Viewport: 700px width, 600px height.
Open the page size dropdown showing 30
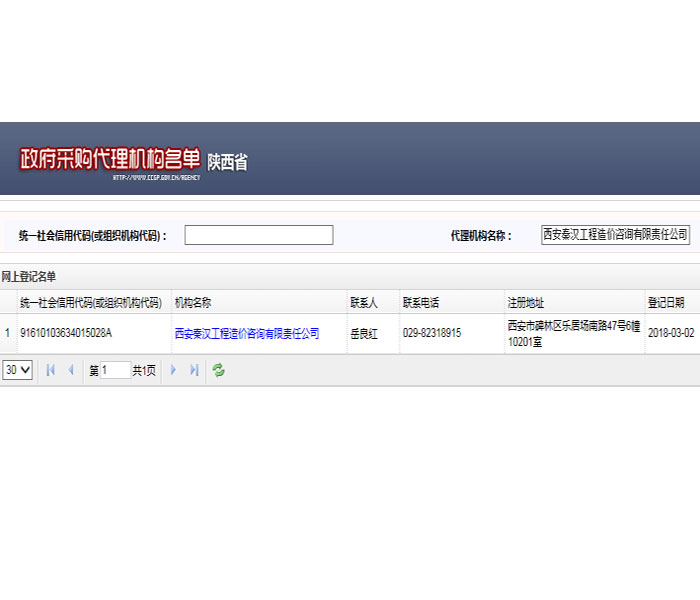pos(17,370)
